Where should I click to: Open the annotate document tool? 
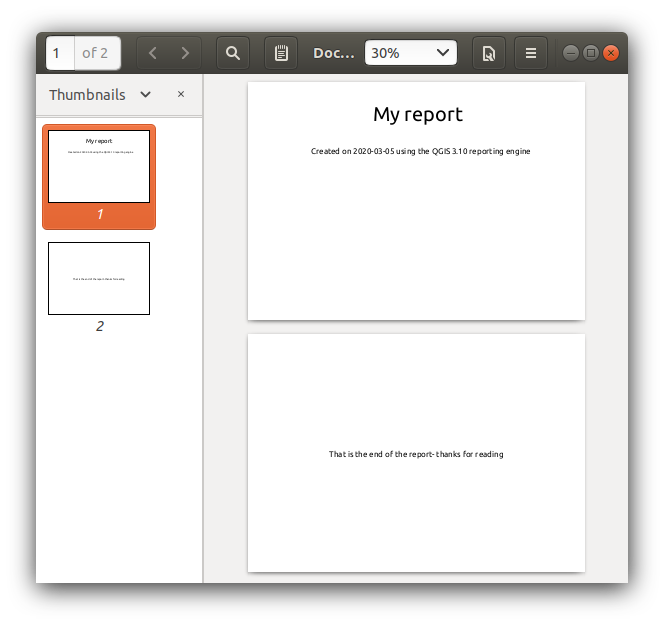(281, 53)
